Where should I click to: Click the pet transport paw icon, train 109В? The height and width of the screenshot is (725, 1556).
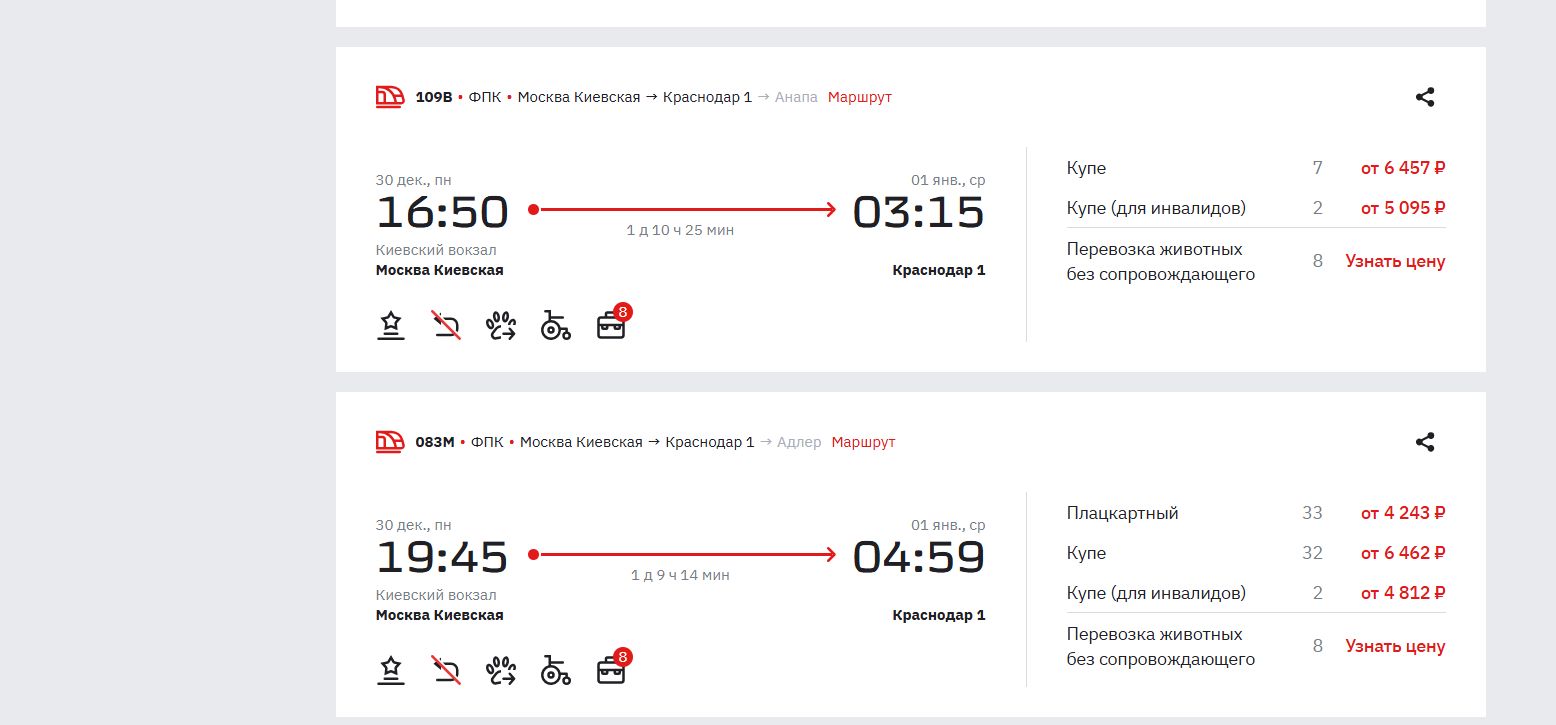pyautogui.click(x=501, y=326)
